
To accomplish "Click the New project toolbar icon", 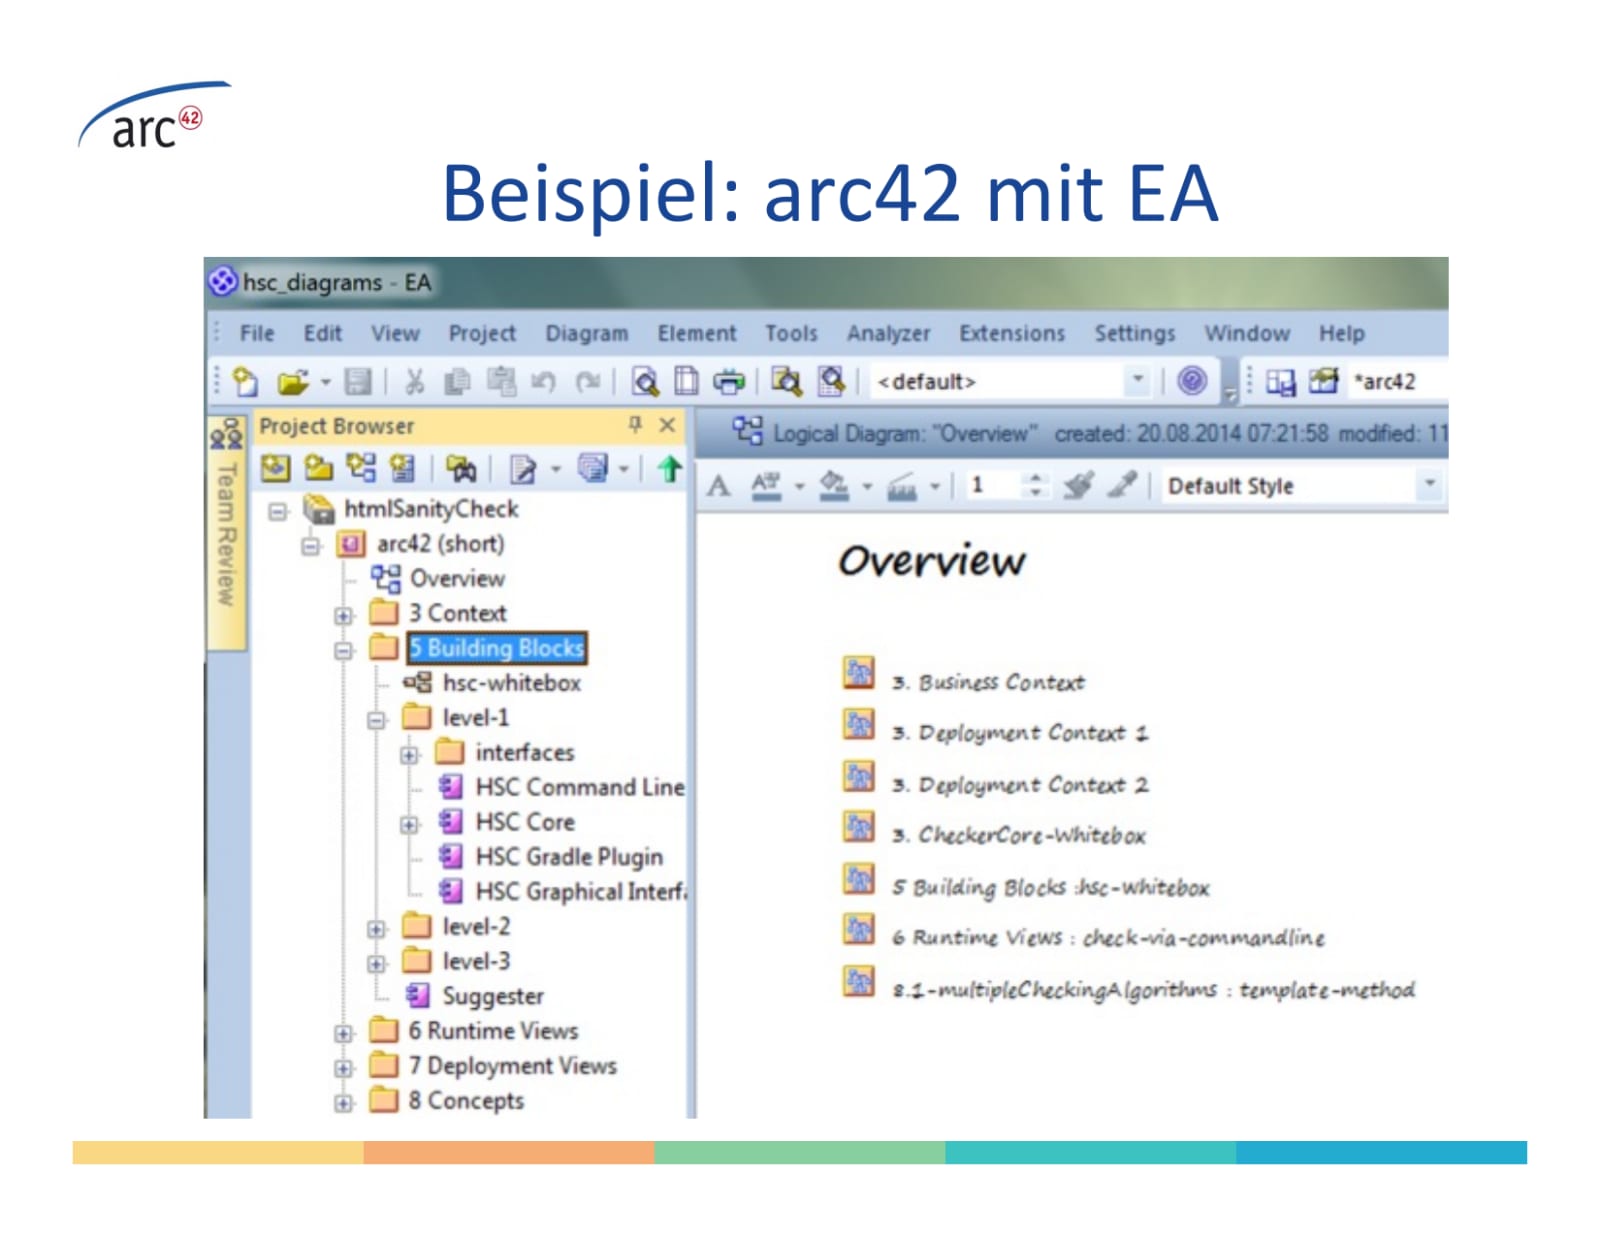I will (x=245, y=382).
